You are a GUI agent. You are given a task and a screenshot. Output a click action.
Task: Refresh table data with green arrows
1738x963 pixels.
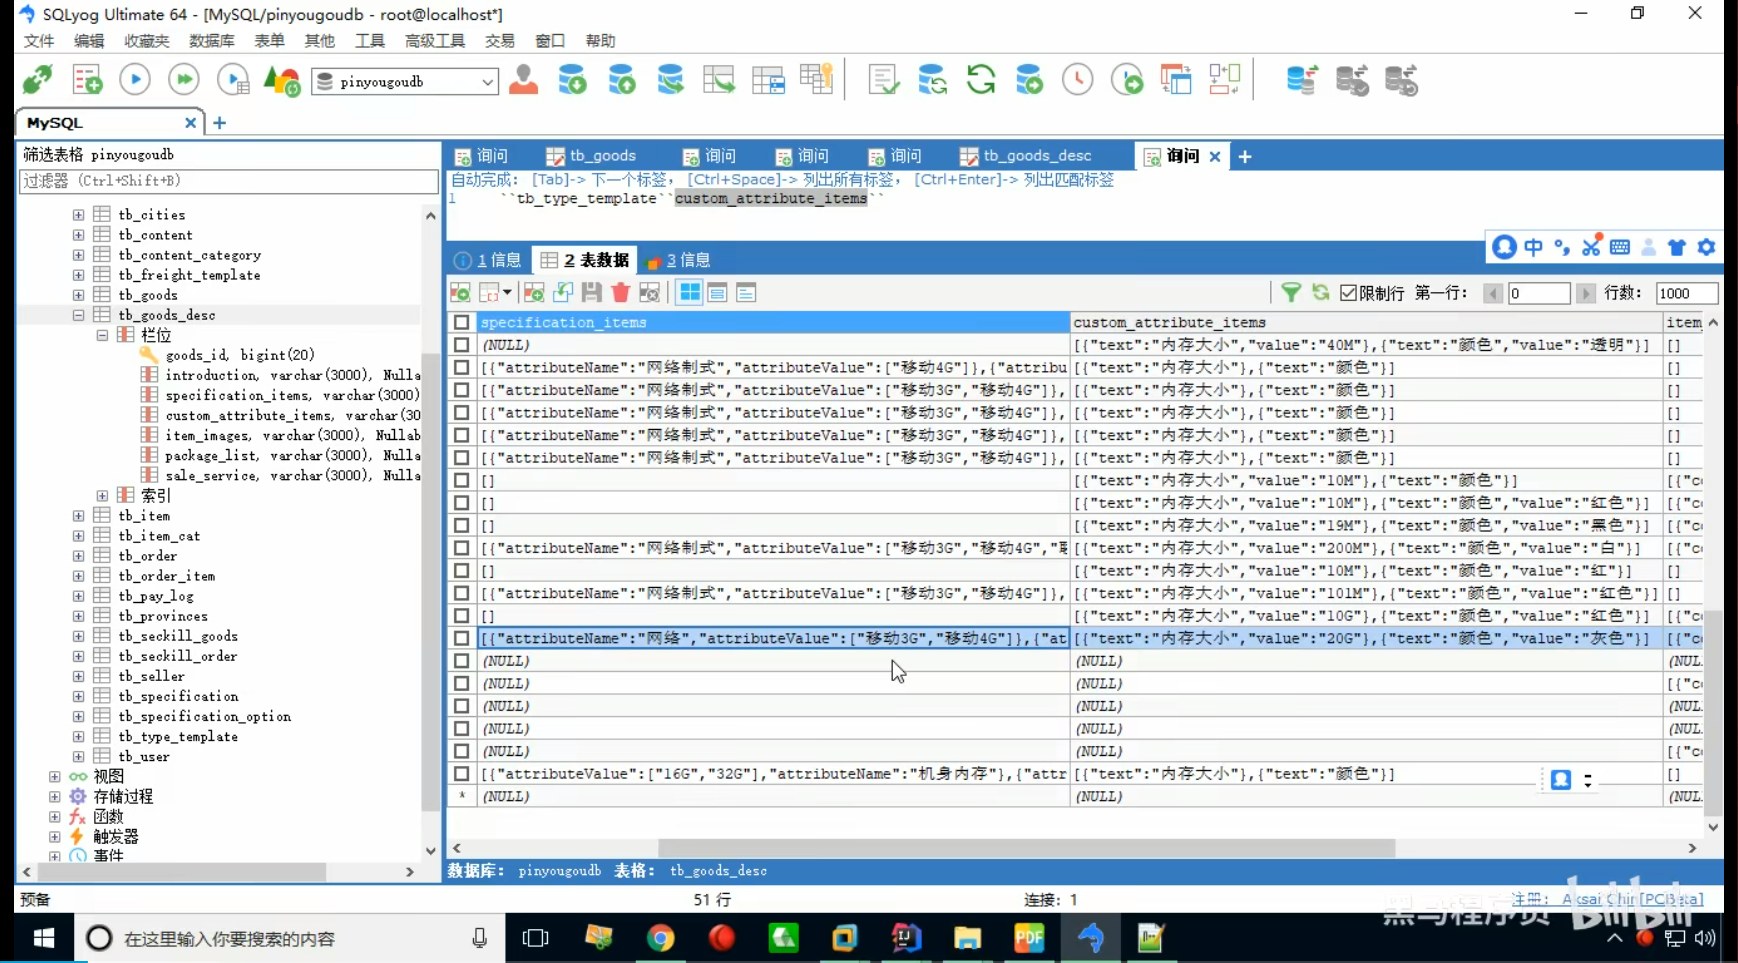(x=1321, y=292)
